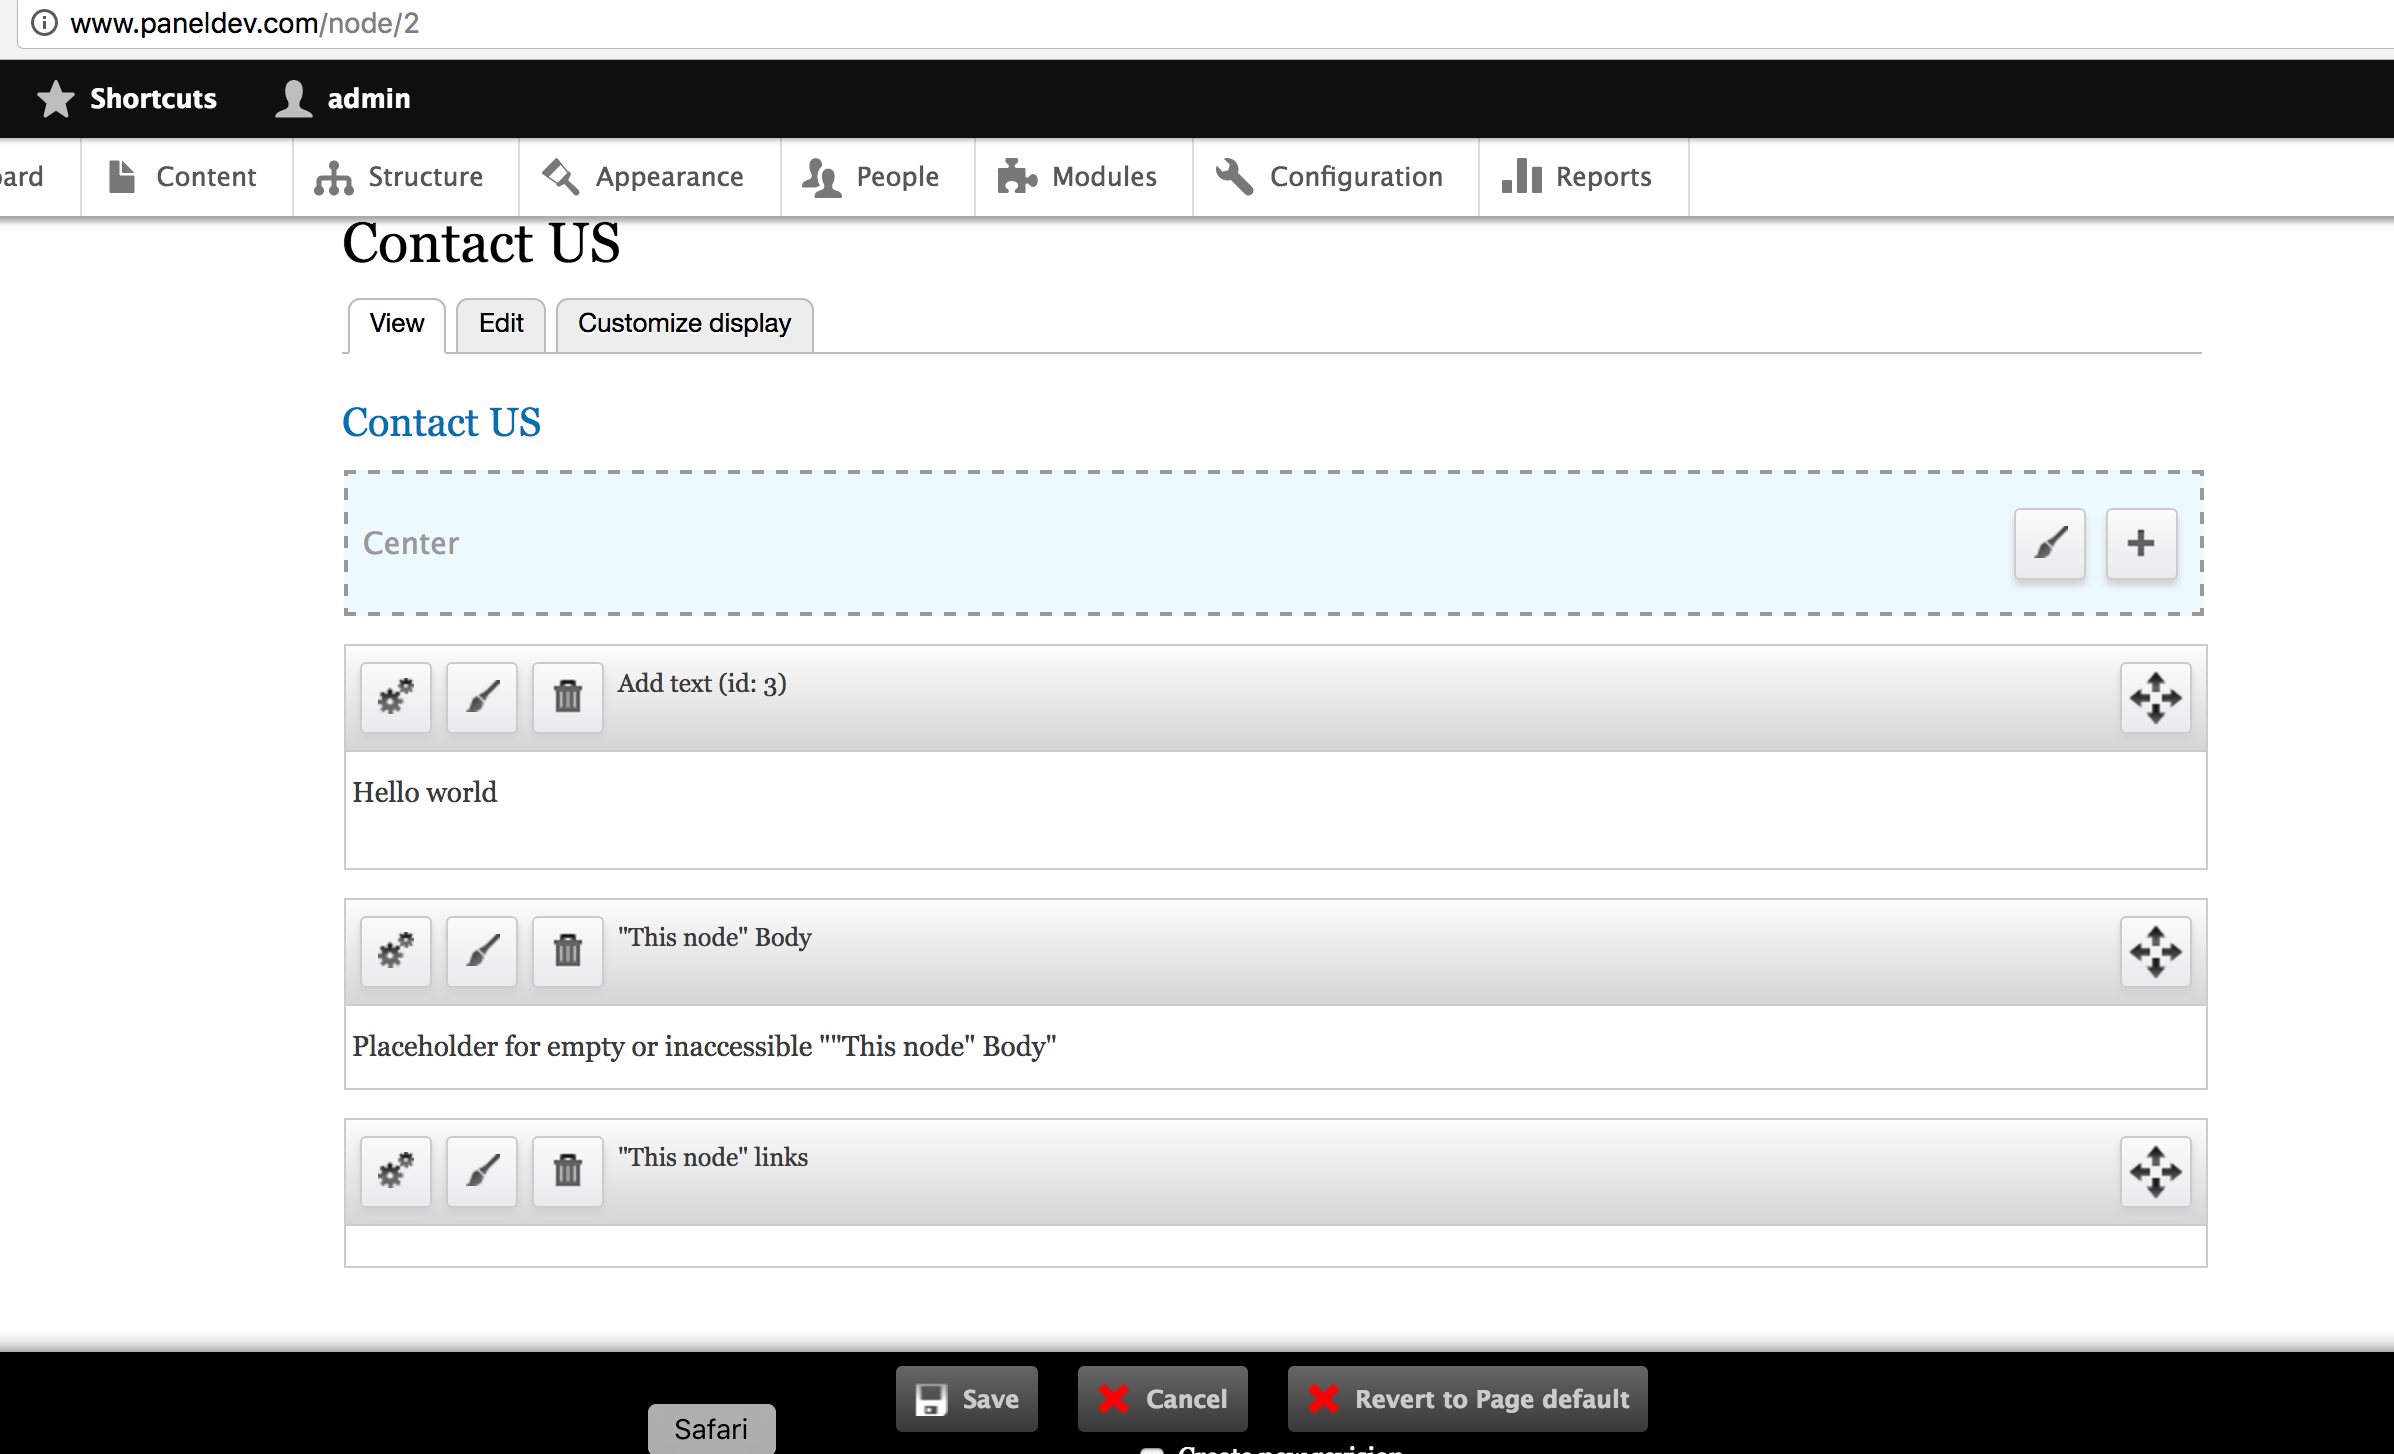Image resolution: width=2394 pixels, height=1454 pixels.
Task: Change Center region style with brush icon
Action: pyautogui.click(x=2050, y=543)
